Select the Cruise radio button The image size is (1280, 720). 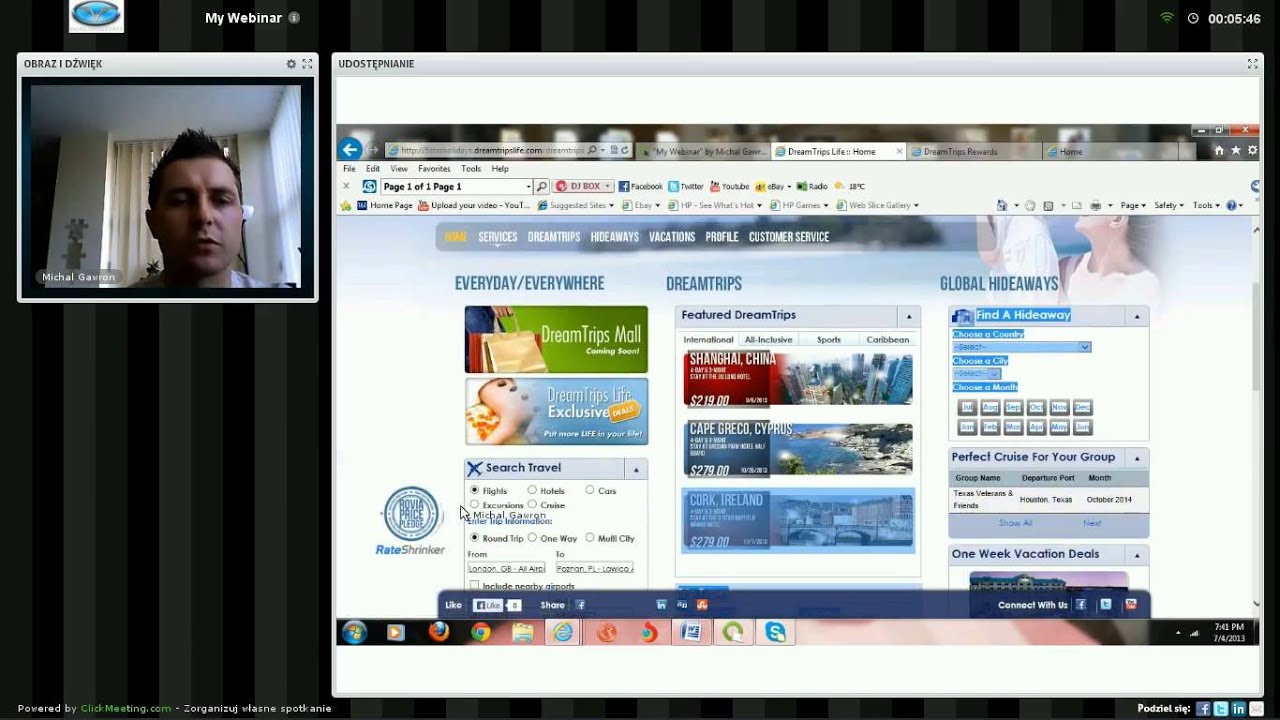point(532,504)
